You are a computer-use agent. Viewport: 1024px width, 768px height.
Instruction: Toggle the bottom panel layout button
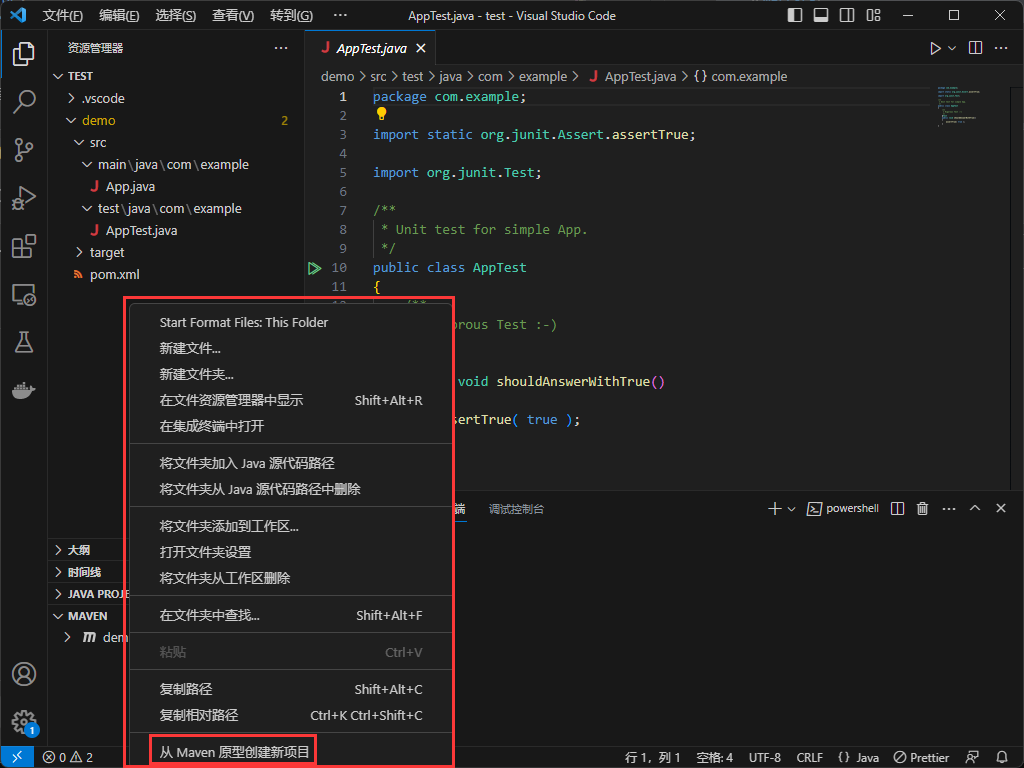point(821,16)
